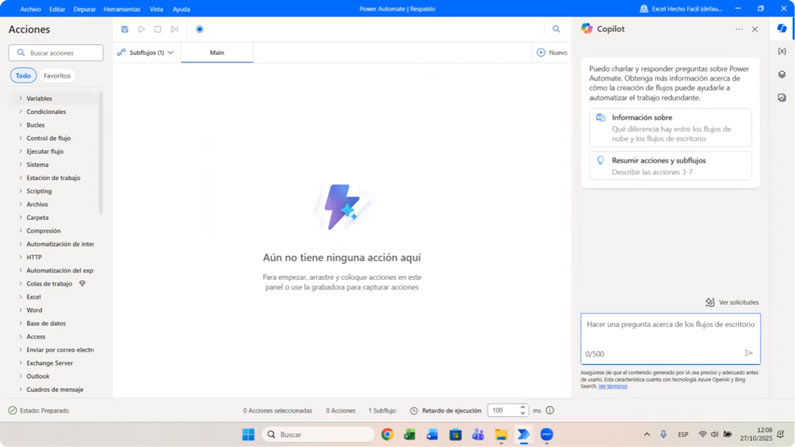Open the Ver términos link

pos(612,386)
